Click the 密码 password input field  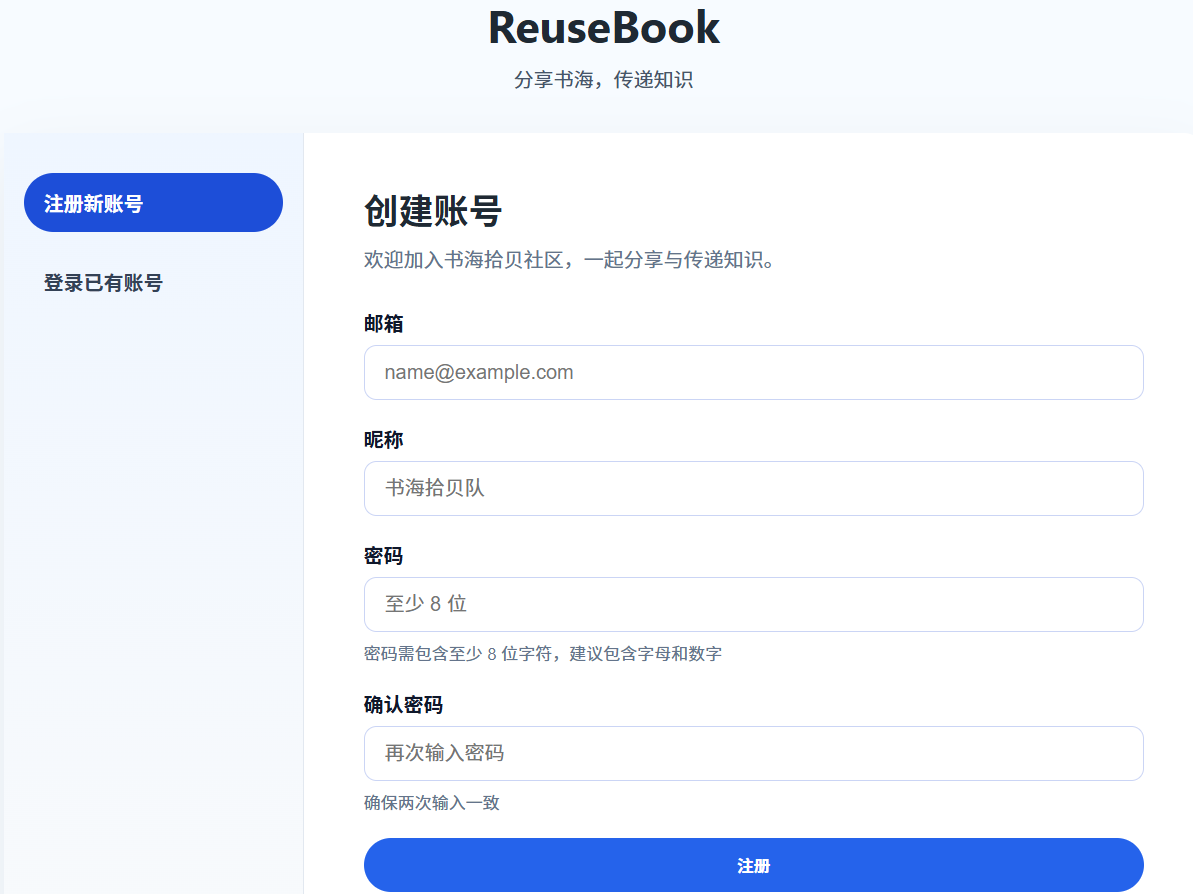[x=753, y=604]
